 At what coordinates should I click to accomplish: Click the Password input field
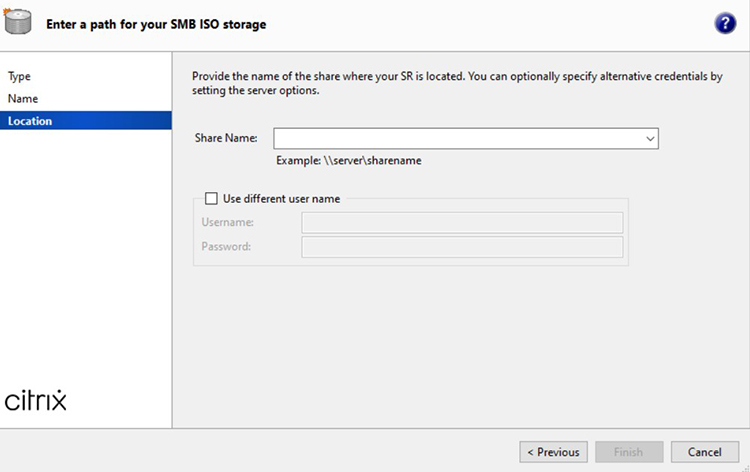(x=461, y=246)
